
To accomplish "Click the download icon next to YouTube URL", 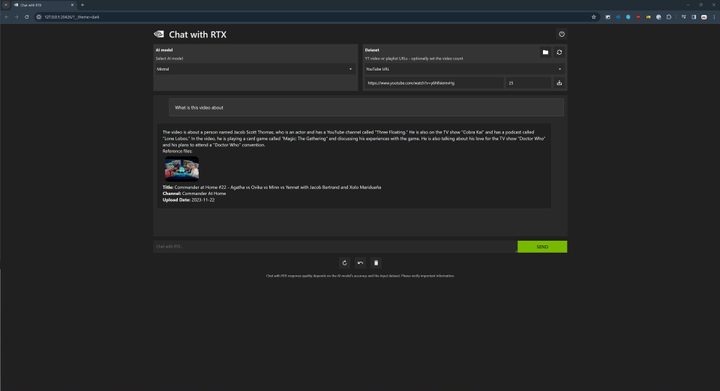I will coord(559,83).
